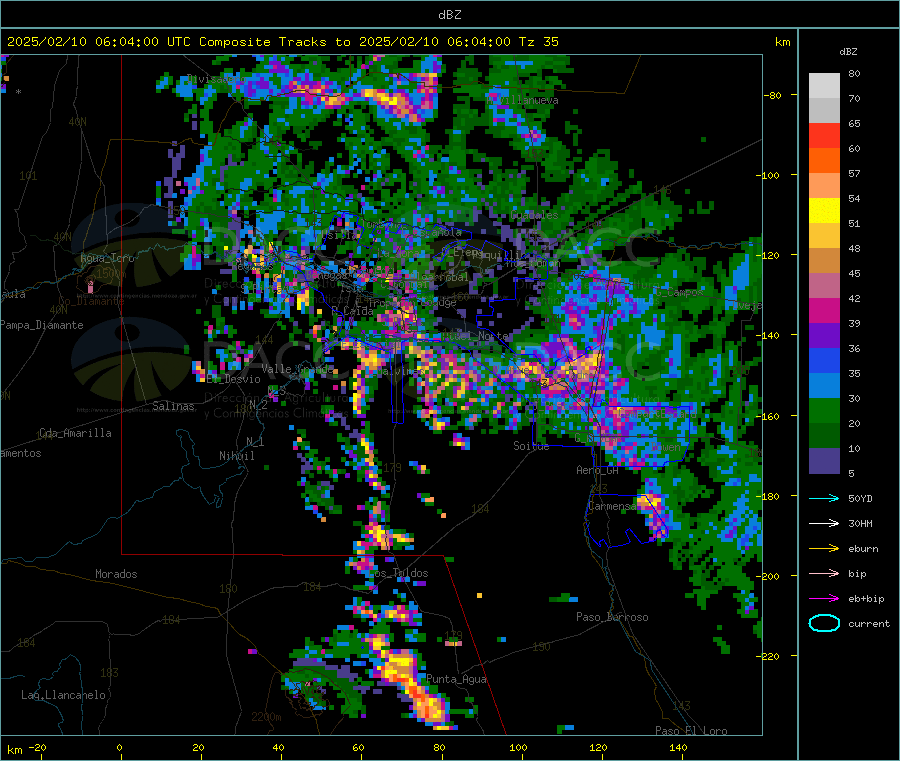Click the magenta eb+bip arrow legend icon
This screenshot has height=761, width=900.
[x=824, y=599]
